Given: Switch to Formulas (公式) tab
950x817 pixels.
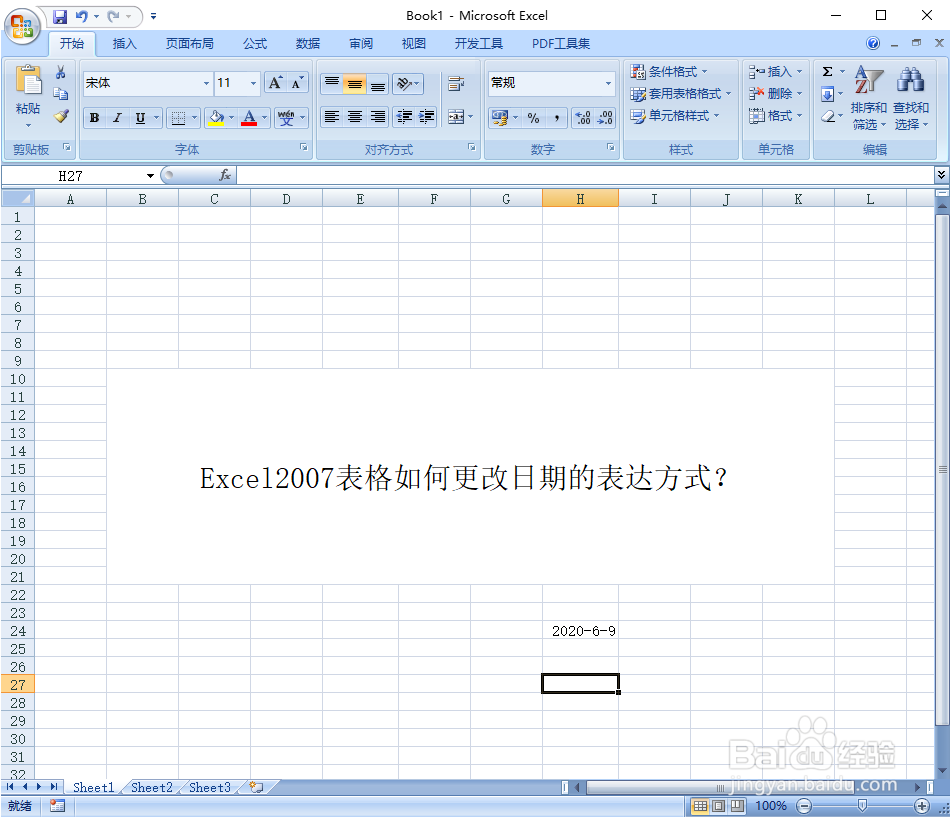Looking at the screenshot, I should pos(255,44).
